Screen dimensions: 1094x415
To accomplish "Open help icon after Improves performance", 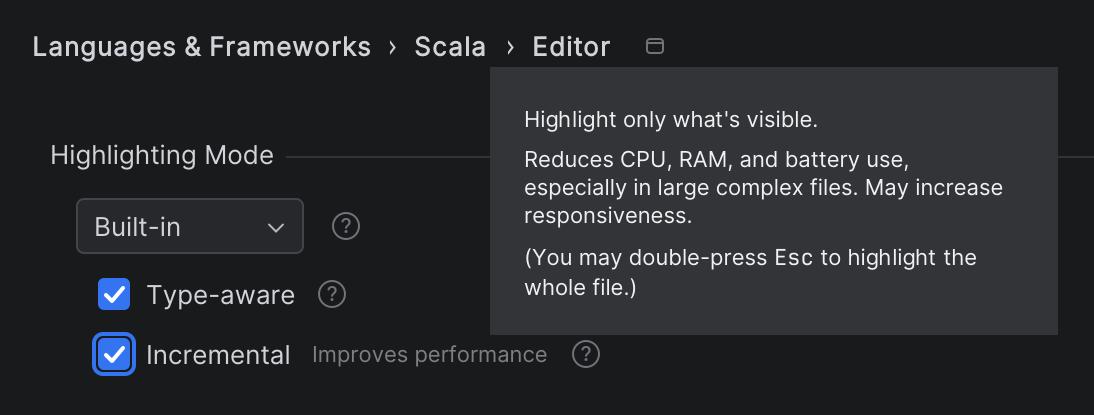I will tap(586, 354).
